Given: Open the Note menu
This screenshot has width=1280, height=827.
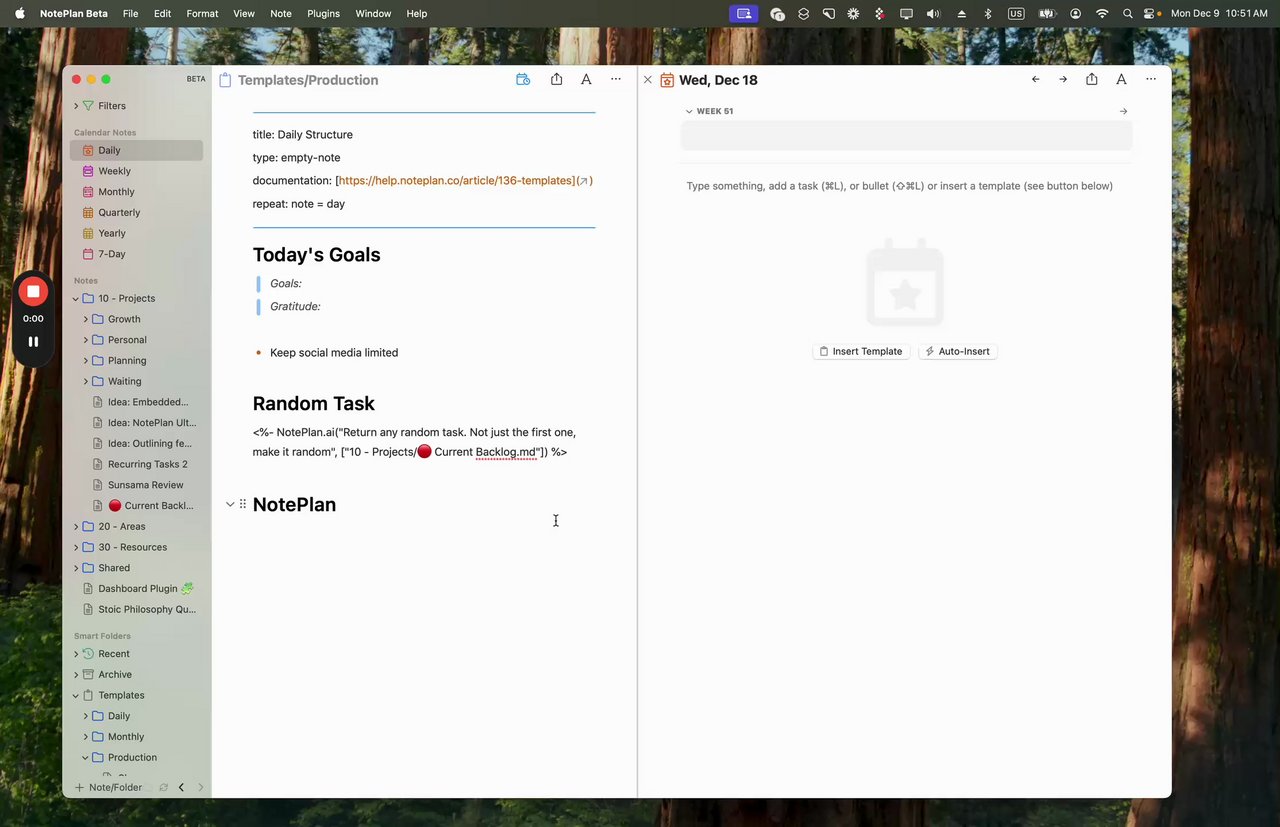Looking at the screenshot, I should tap(281, 14).
